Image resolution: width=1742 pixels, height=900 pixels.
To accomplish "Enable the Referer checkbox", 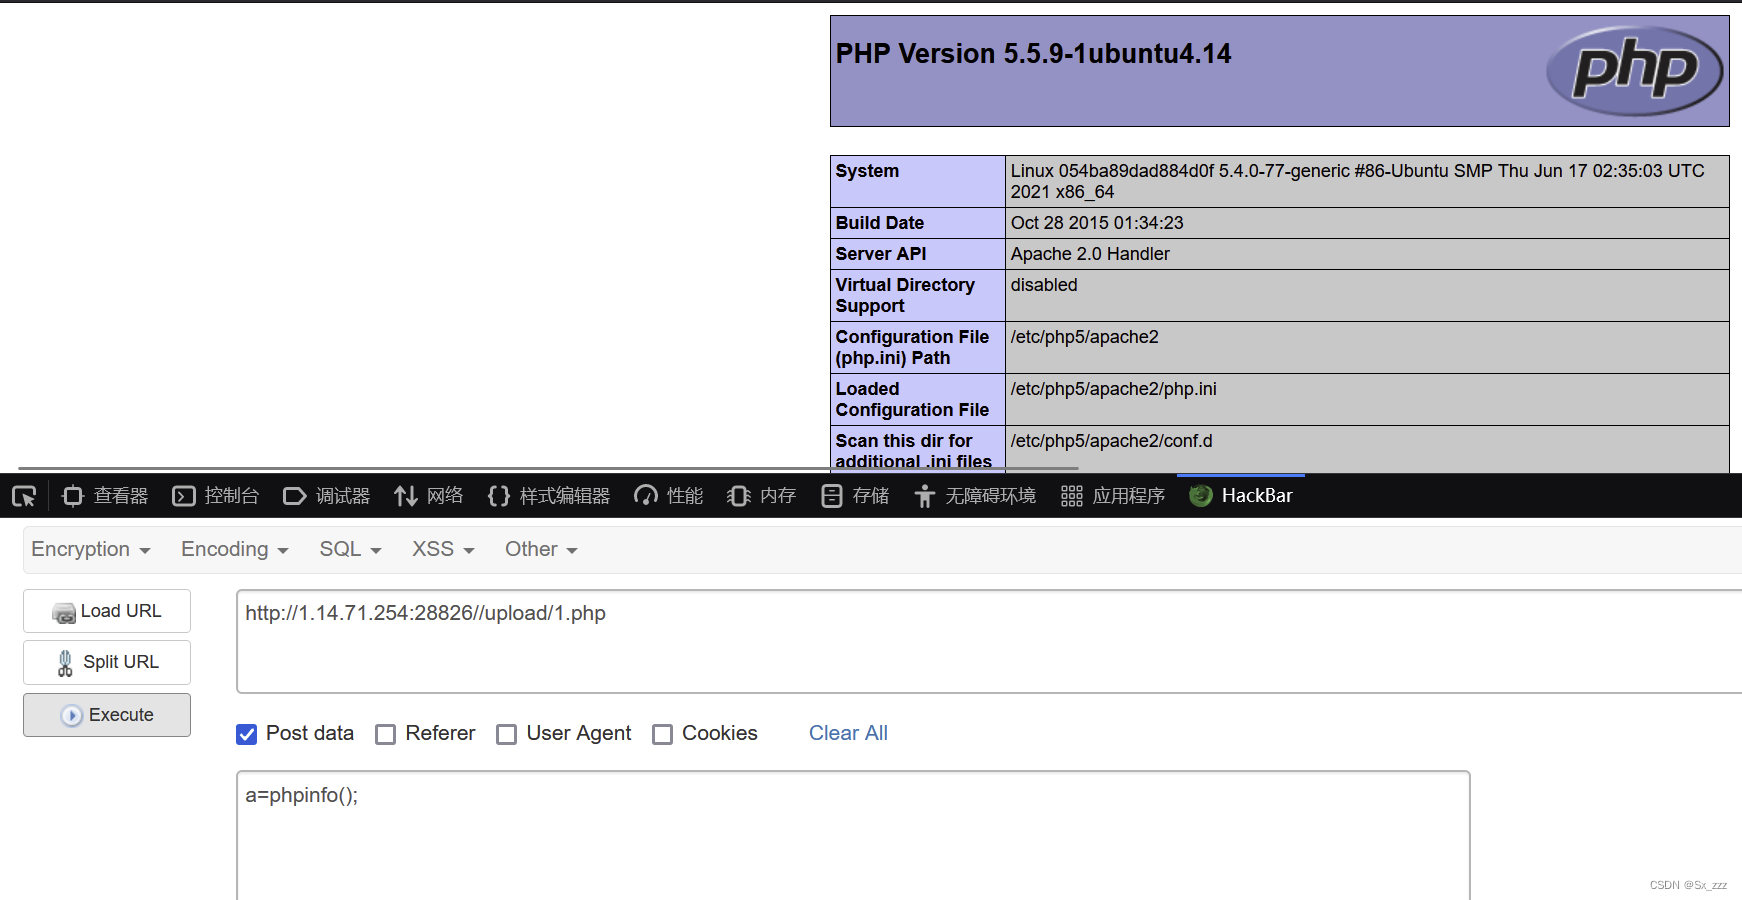I will click(x=386, y=734).
